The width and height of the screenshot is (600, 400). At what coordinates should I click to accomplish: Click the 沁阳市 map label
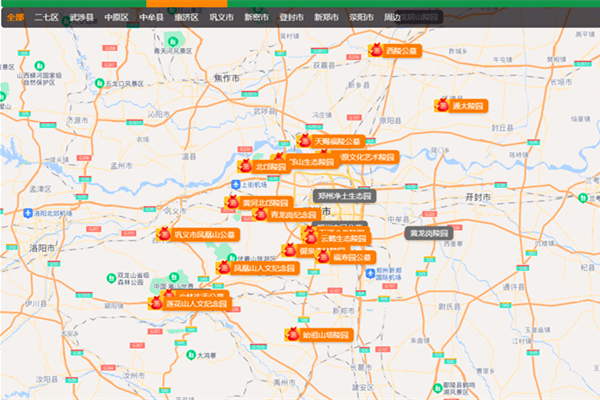click(159, 114)
